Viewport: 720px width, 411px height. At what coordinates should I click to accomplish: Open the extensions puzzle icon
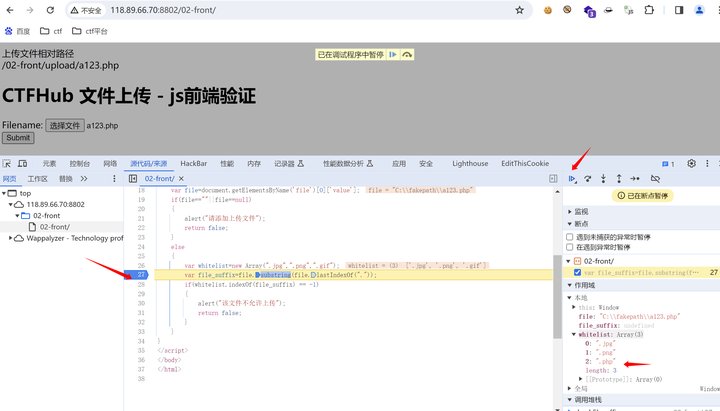(x=649, y=10)
